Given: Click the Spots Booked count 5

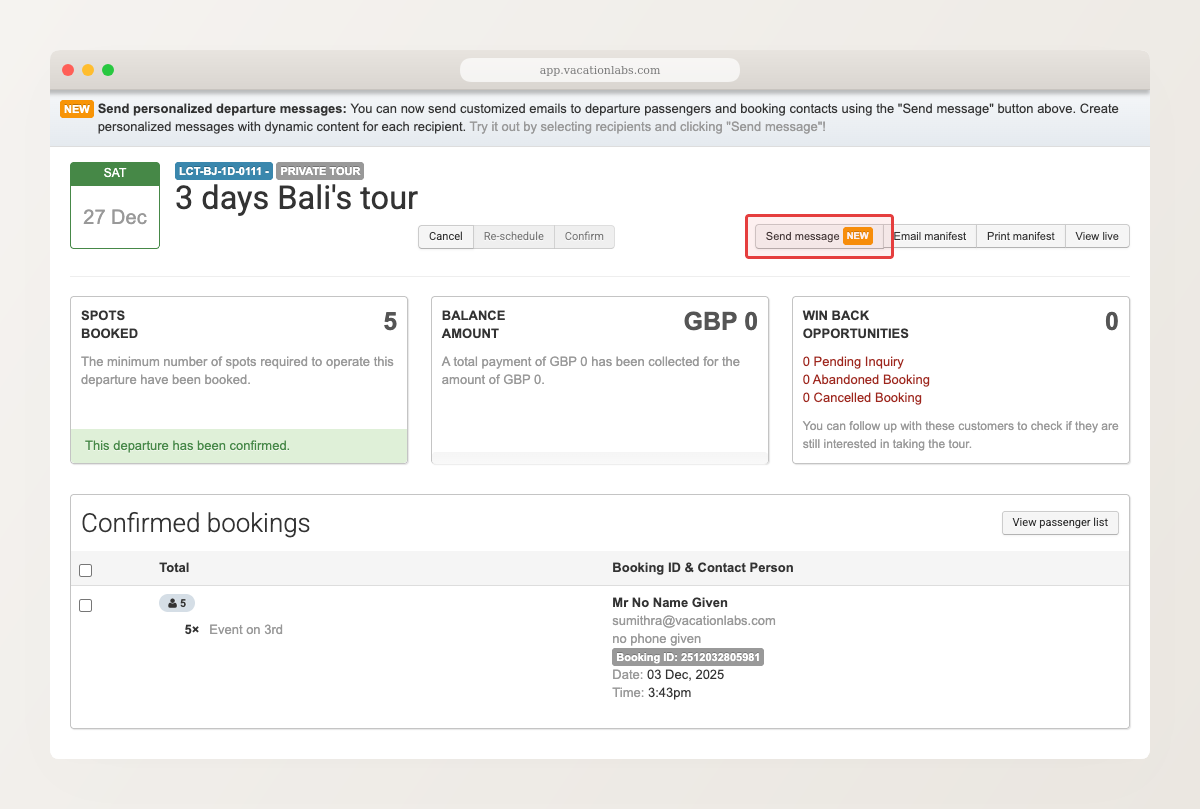Looking at the screenshot, I should coord(390,321).
